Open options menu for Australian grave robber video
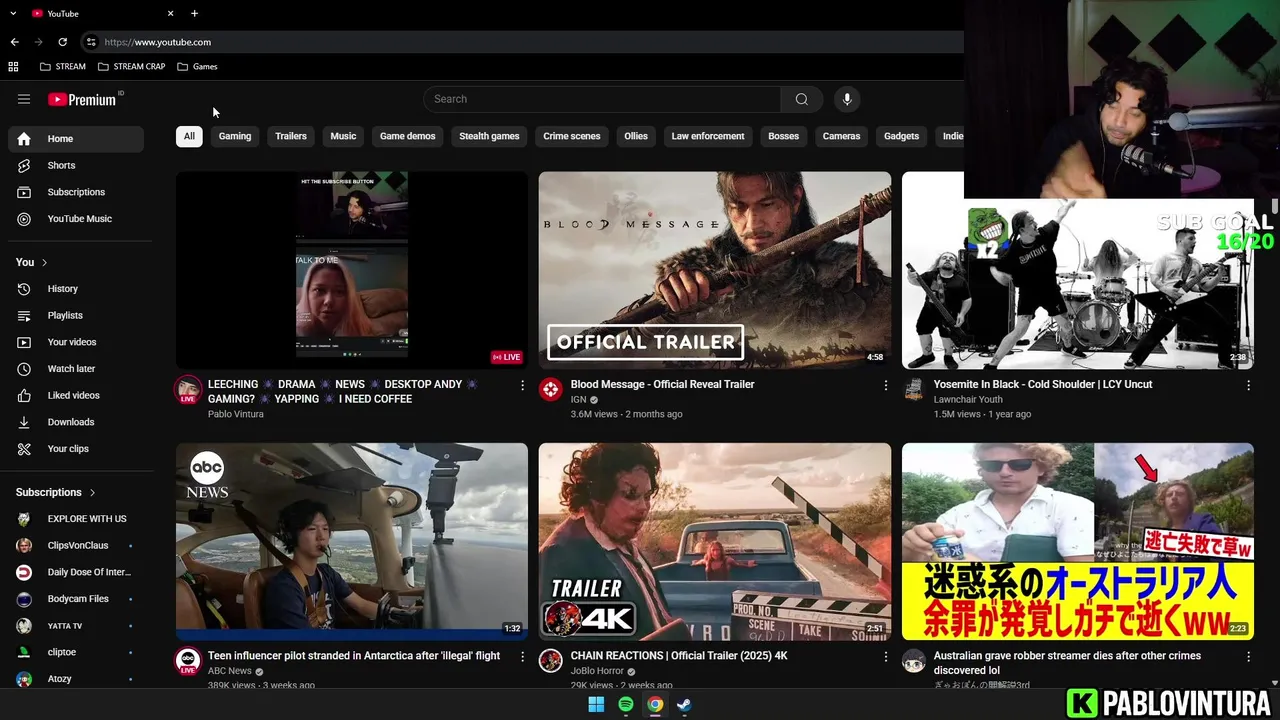Image resolution: width=1280 pixels, height=720 pixels. [1248, 657]
